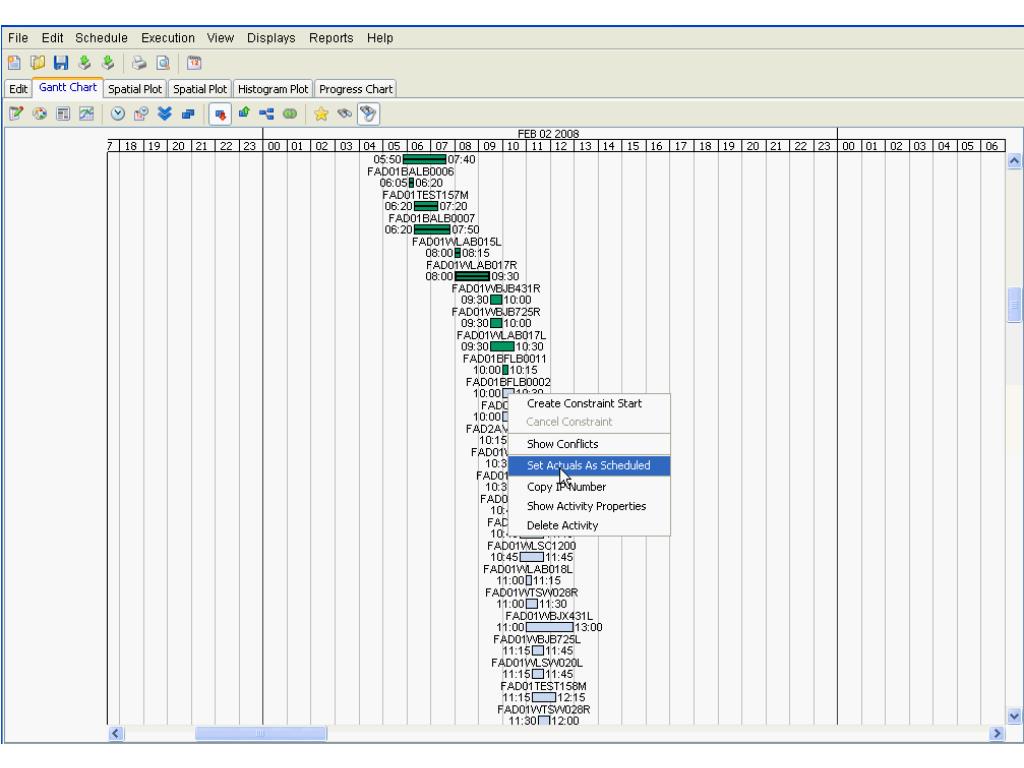Screen dimensions: 1024x768
Task: Open the Reports menu
Action: tap(331, 38)
